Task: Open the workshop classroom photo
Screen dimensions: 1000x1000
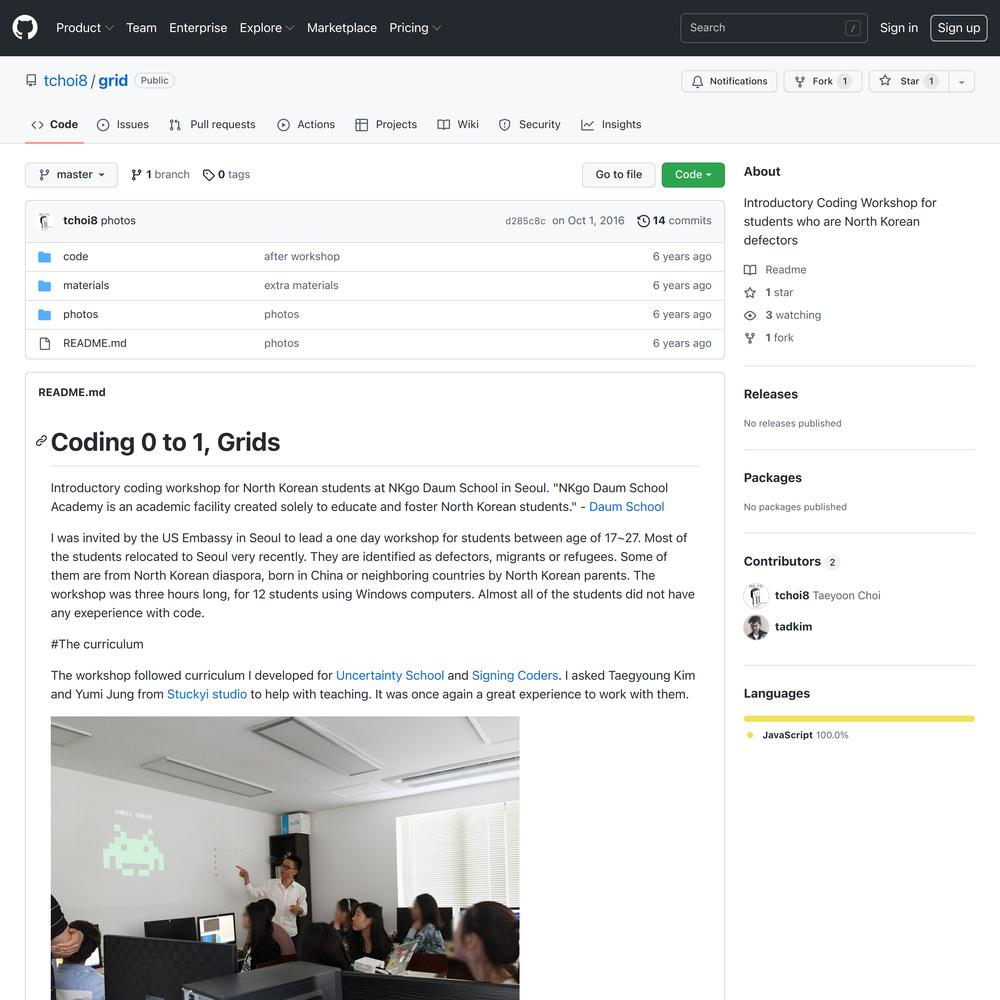Action: click(x=285, y=858)
